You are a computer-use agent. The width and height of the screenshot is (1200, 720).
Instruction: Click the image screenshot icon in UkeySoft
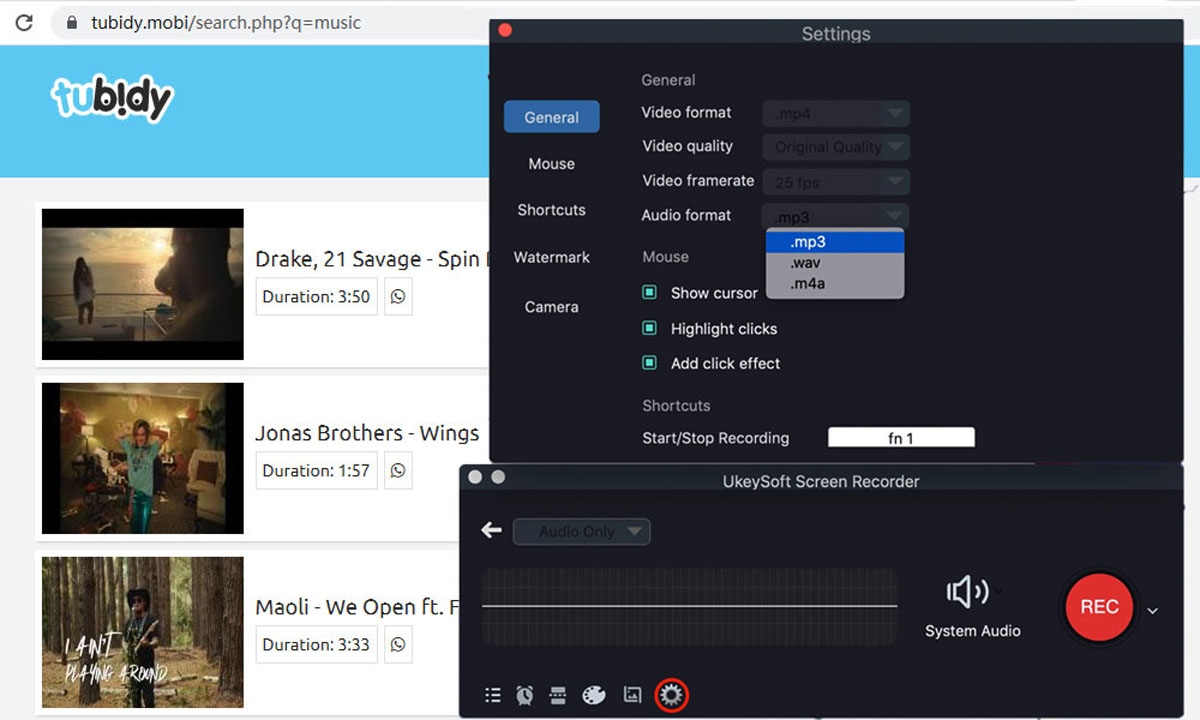tap(632, 694)
